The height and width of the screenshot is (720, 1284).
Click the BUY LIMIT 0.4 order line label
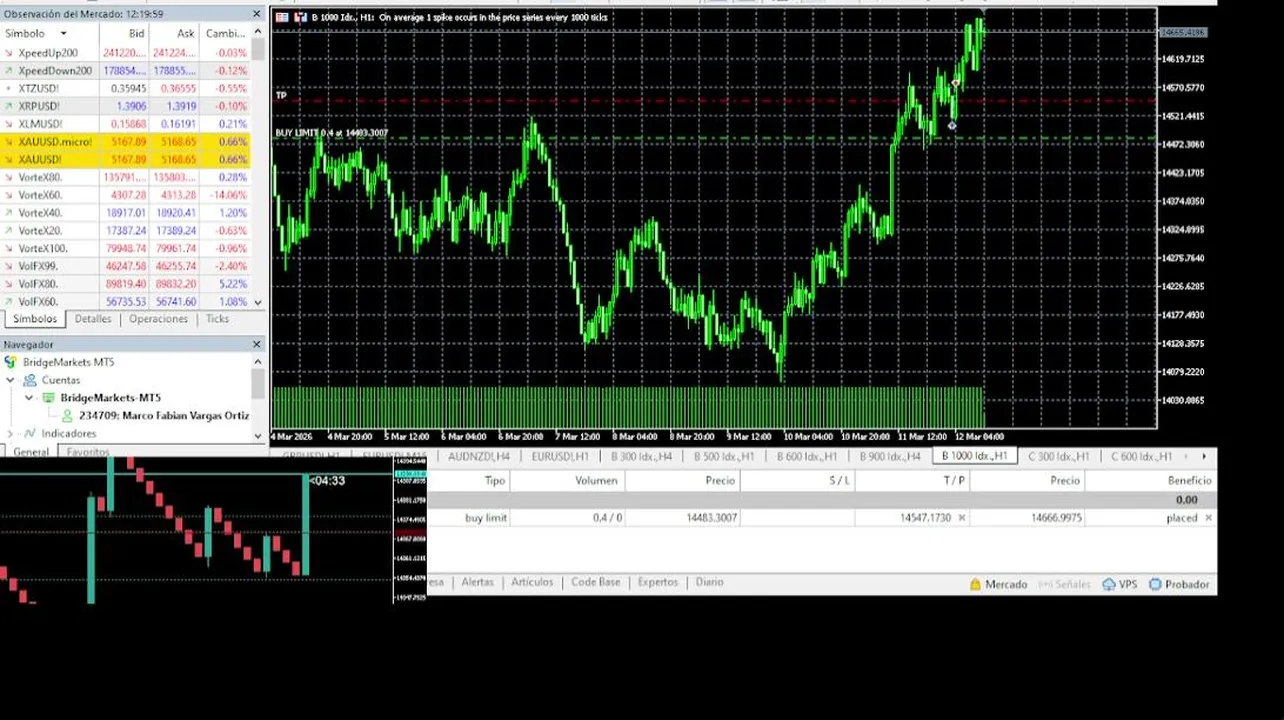tap(331, 133)
